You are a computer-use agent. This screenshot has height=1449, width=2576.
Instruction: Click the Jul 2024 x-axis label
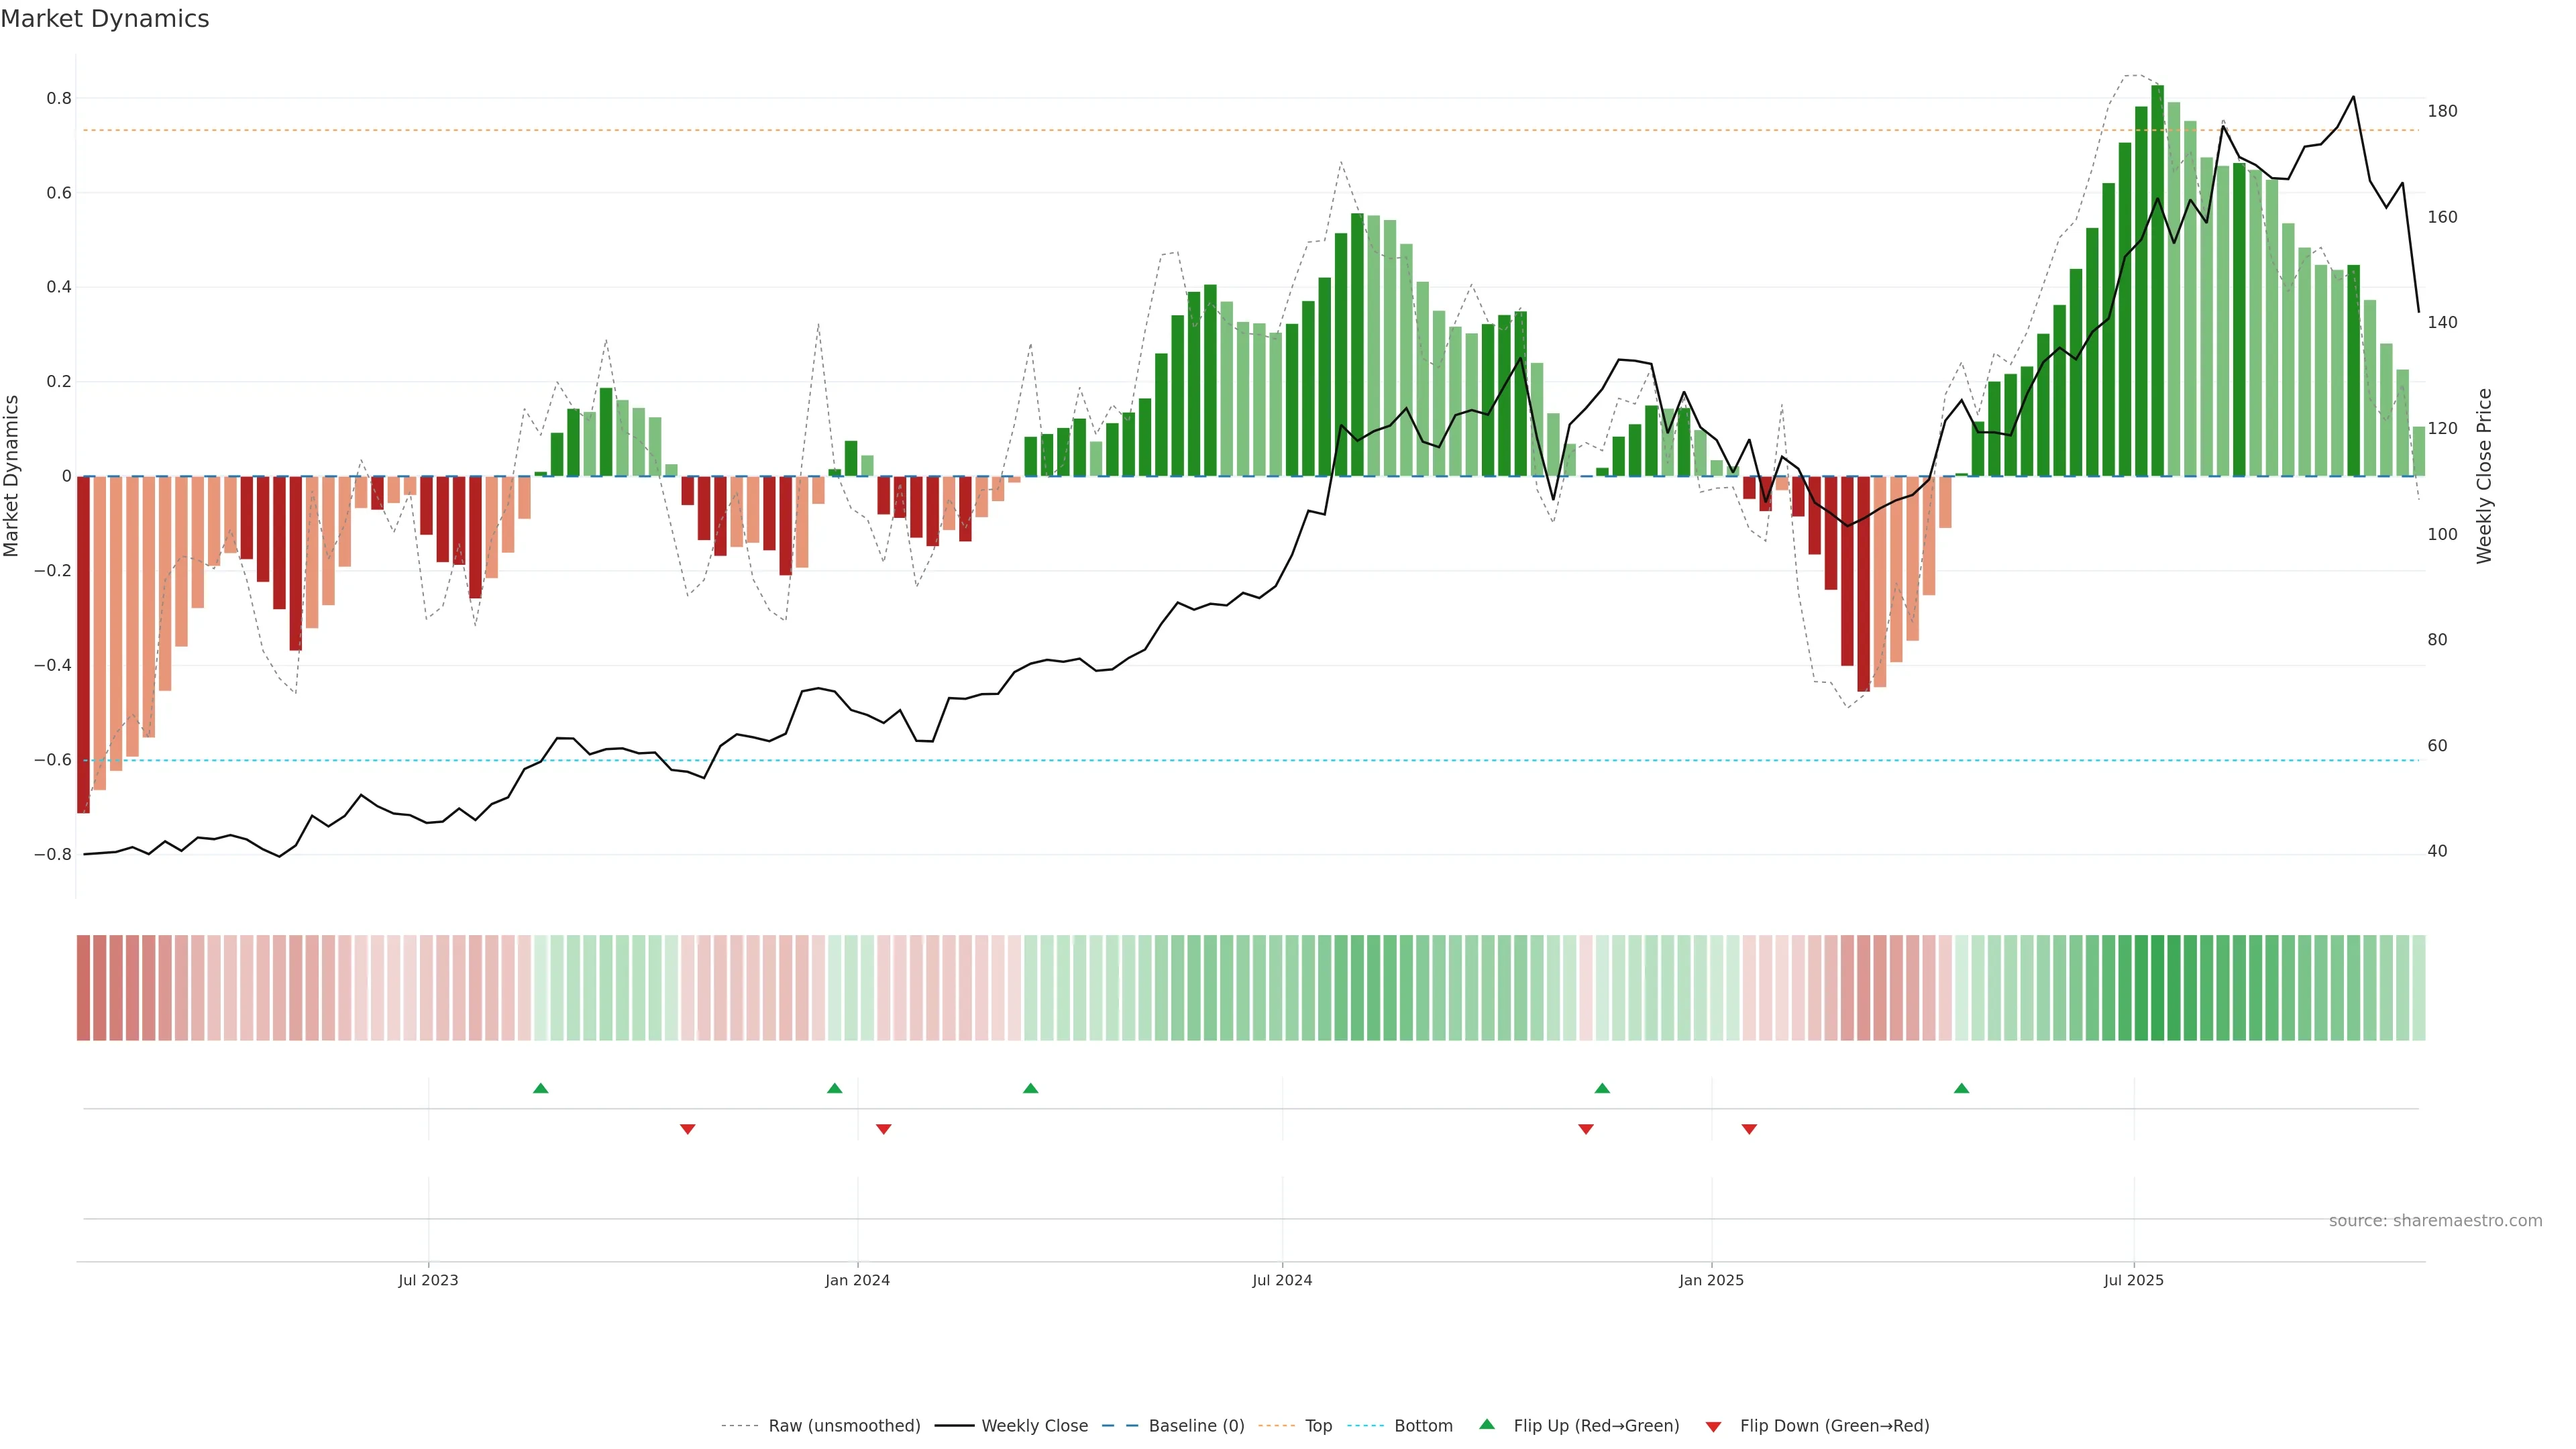[1282, 1280]
